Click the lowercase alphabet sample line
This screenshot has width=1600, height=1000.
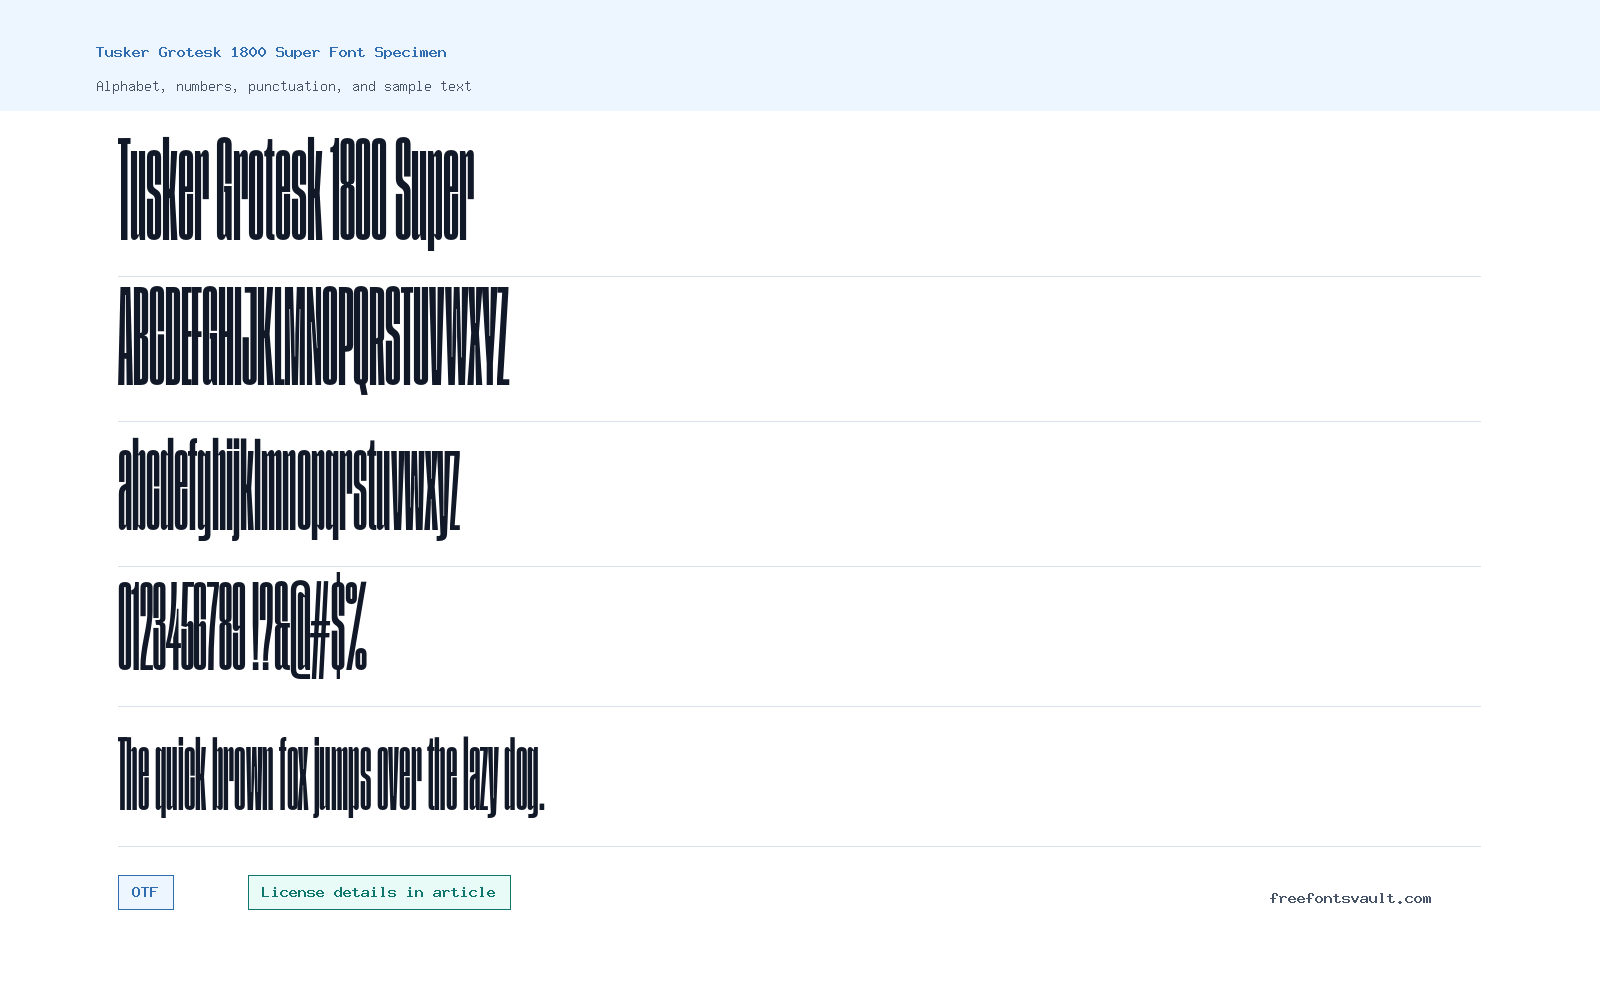coord(289,488)
